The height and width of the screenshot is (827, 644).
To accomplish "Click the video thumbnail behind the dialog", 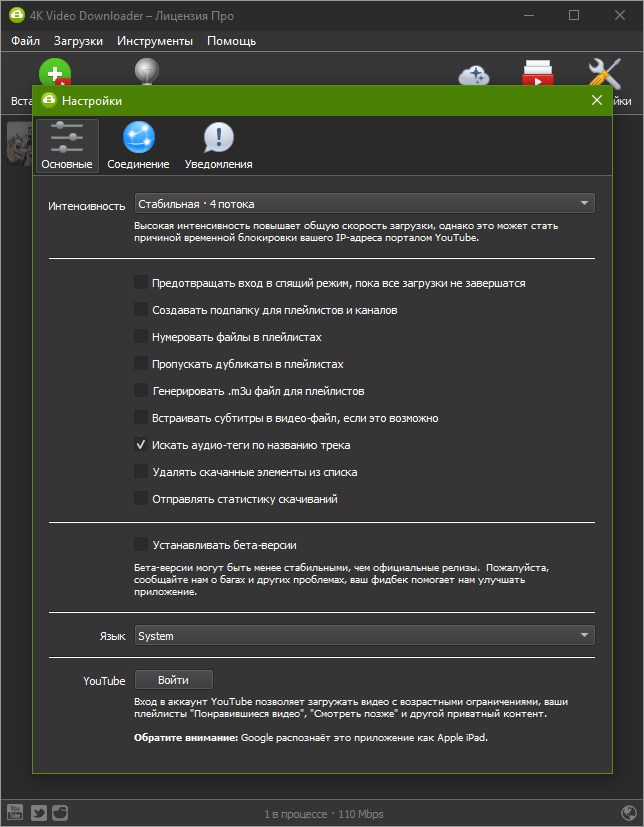I will tap(20, 144).
